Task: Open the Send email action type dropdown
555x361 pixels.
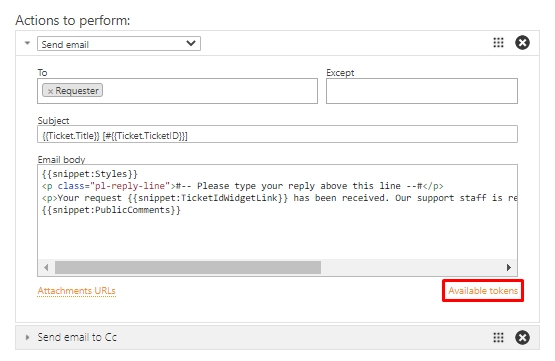Action: point(119,44)
